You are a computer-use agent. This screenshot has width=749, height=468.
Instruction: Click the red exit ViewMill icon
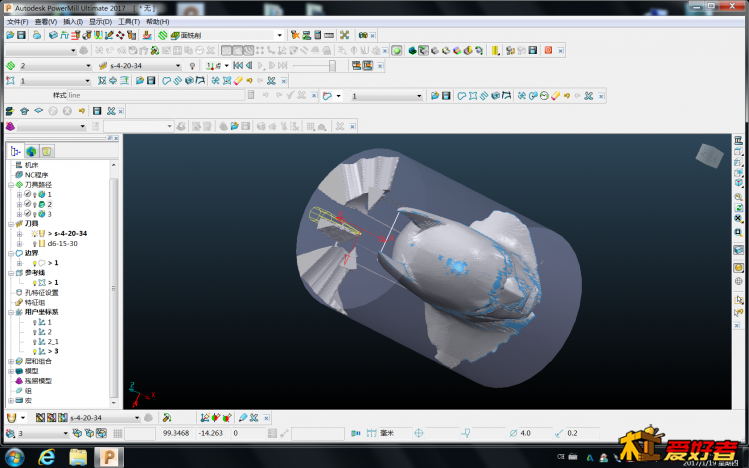click(x=548, y=50)
